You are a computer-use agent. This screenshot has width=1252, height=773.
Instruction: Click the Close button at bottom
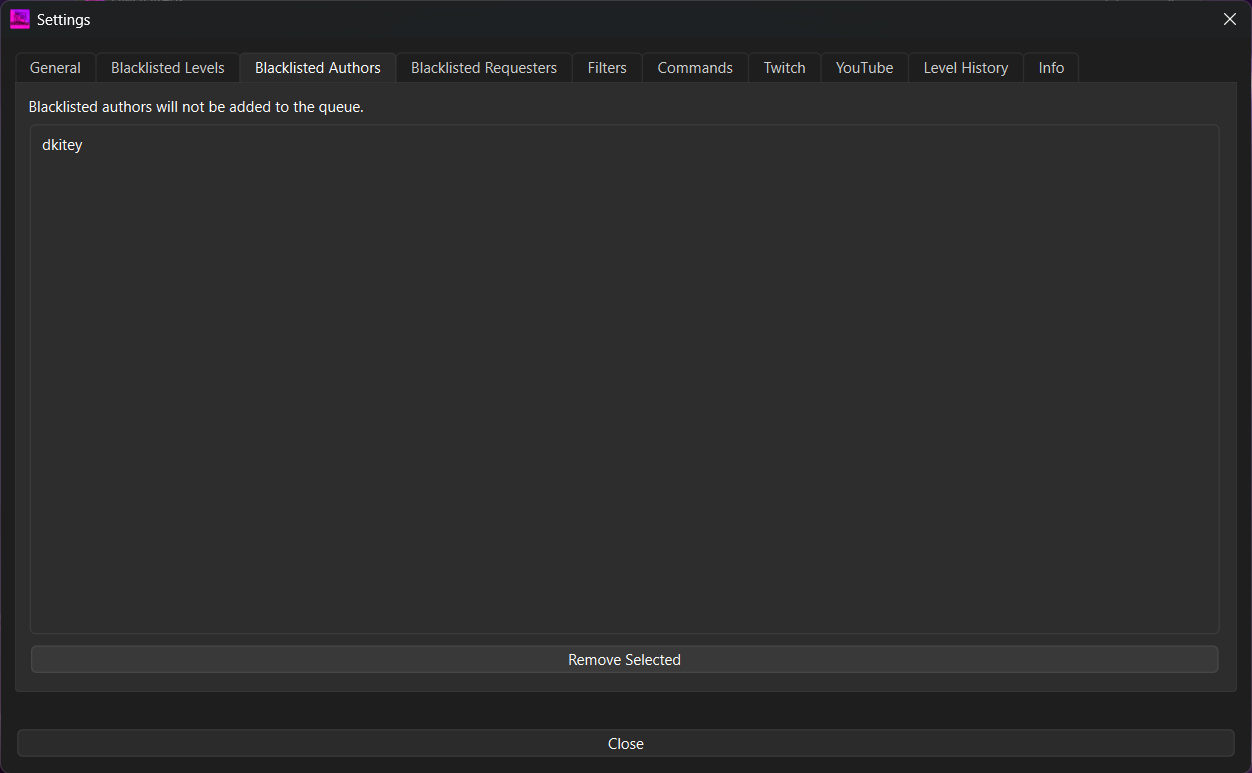pos(626,744)
